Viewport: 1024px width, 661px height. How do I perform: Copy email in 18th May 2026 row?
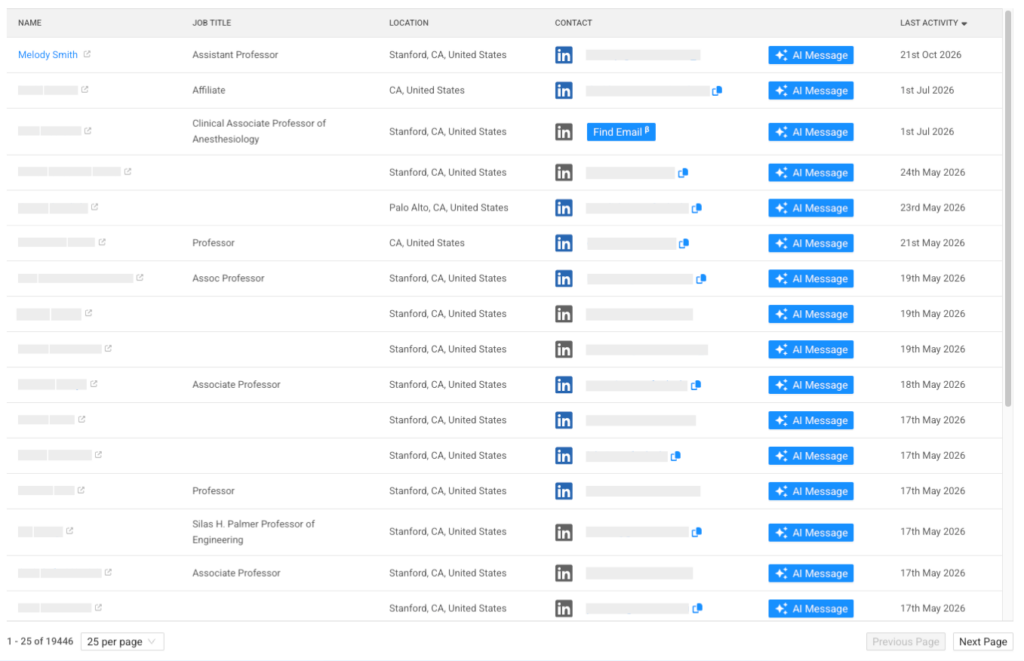696,385
